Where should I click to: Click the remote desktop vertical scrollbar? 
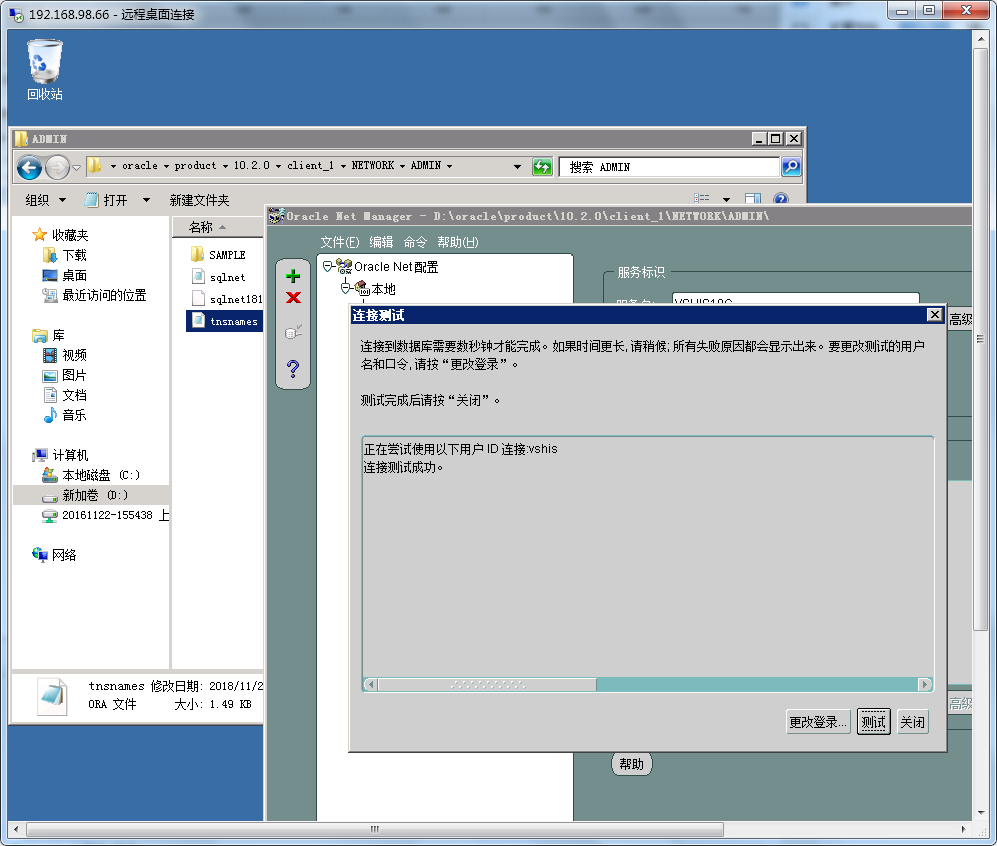980,339
